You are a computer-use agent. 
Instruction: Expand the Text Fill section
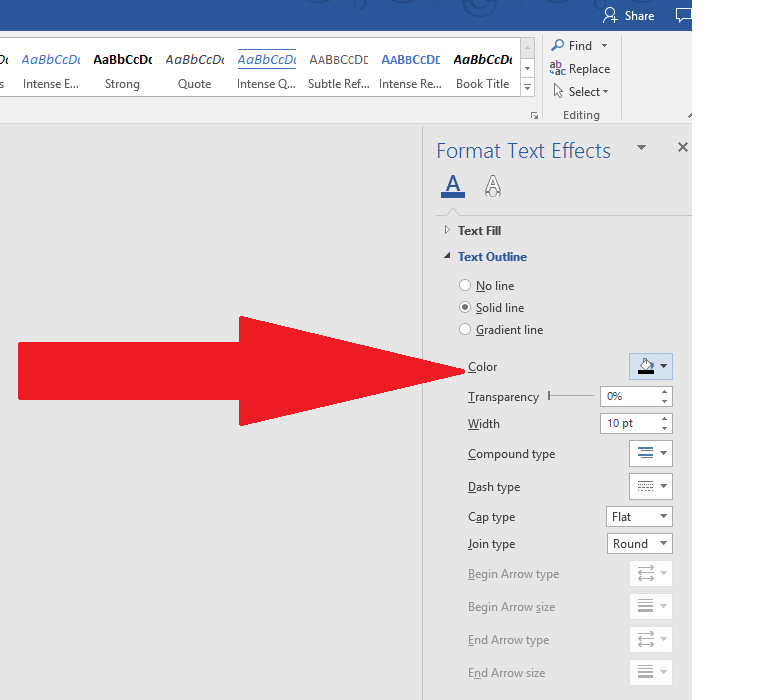447,230
